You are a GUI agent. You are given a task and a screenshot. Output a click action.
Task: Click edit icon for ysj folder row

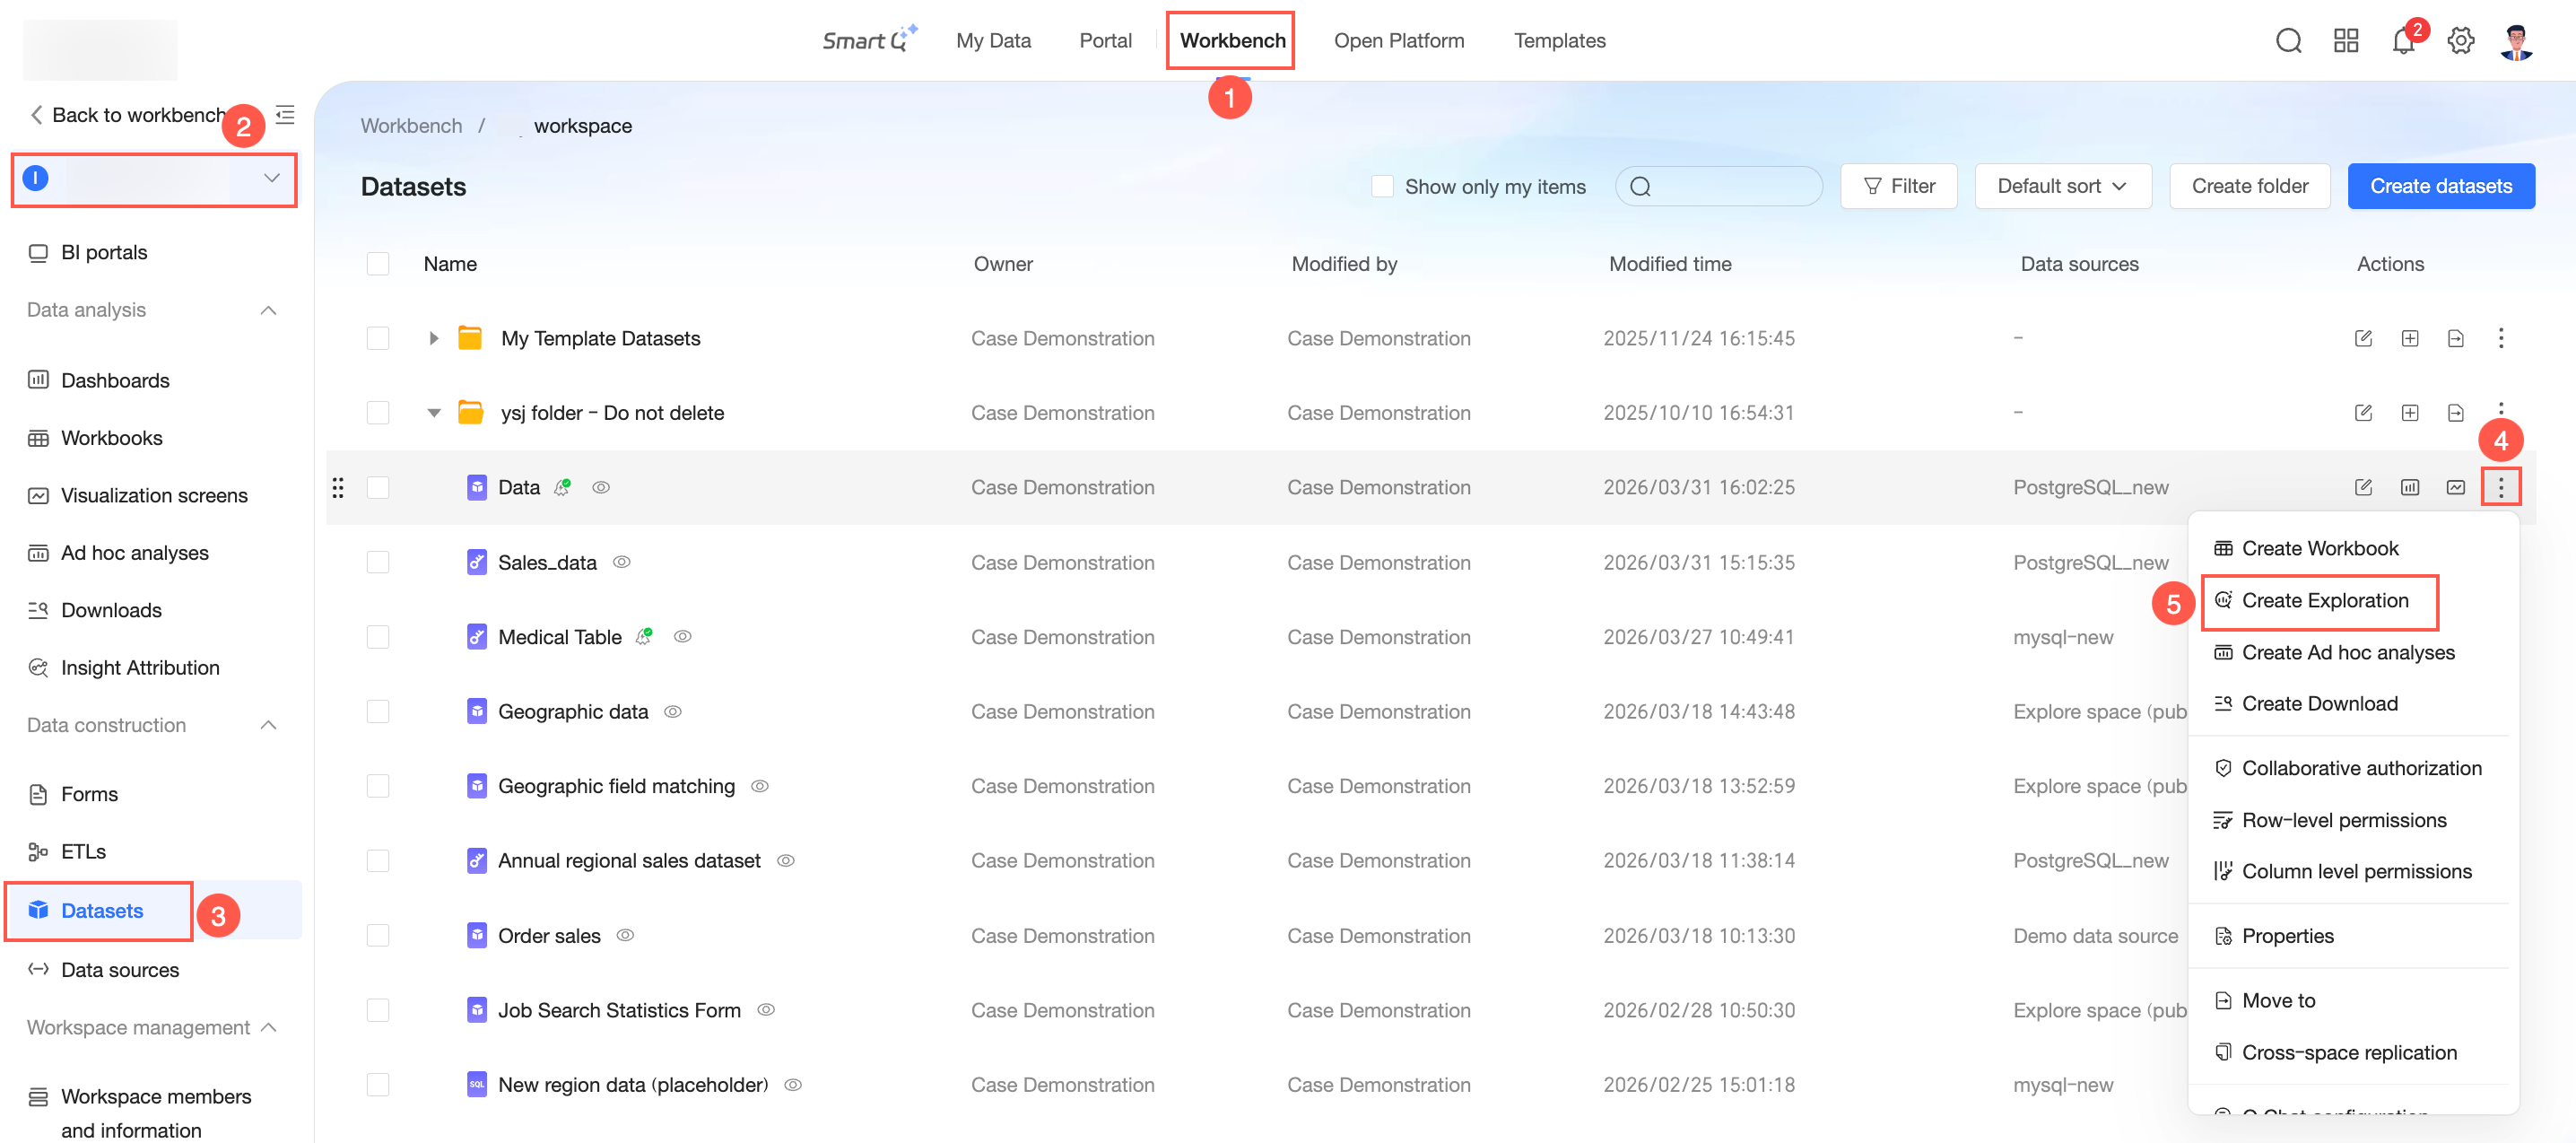click(x=2363, y=413)
